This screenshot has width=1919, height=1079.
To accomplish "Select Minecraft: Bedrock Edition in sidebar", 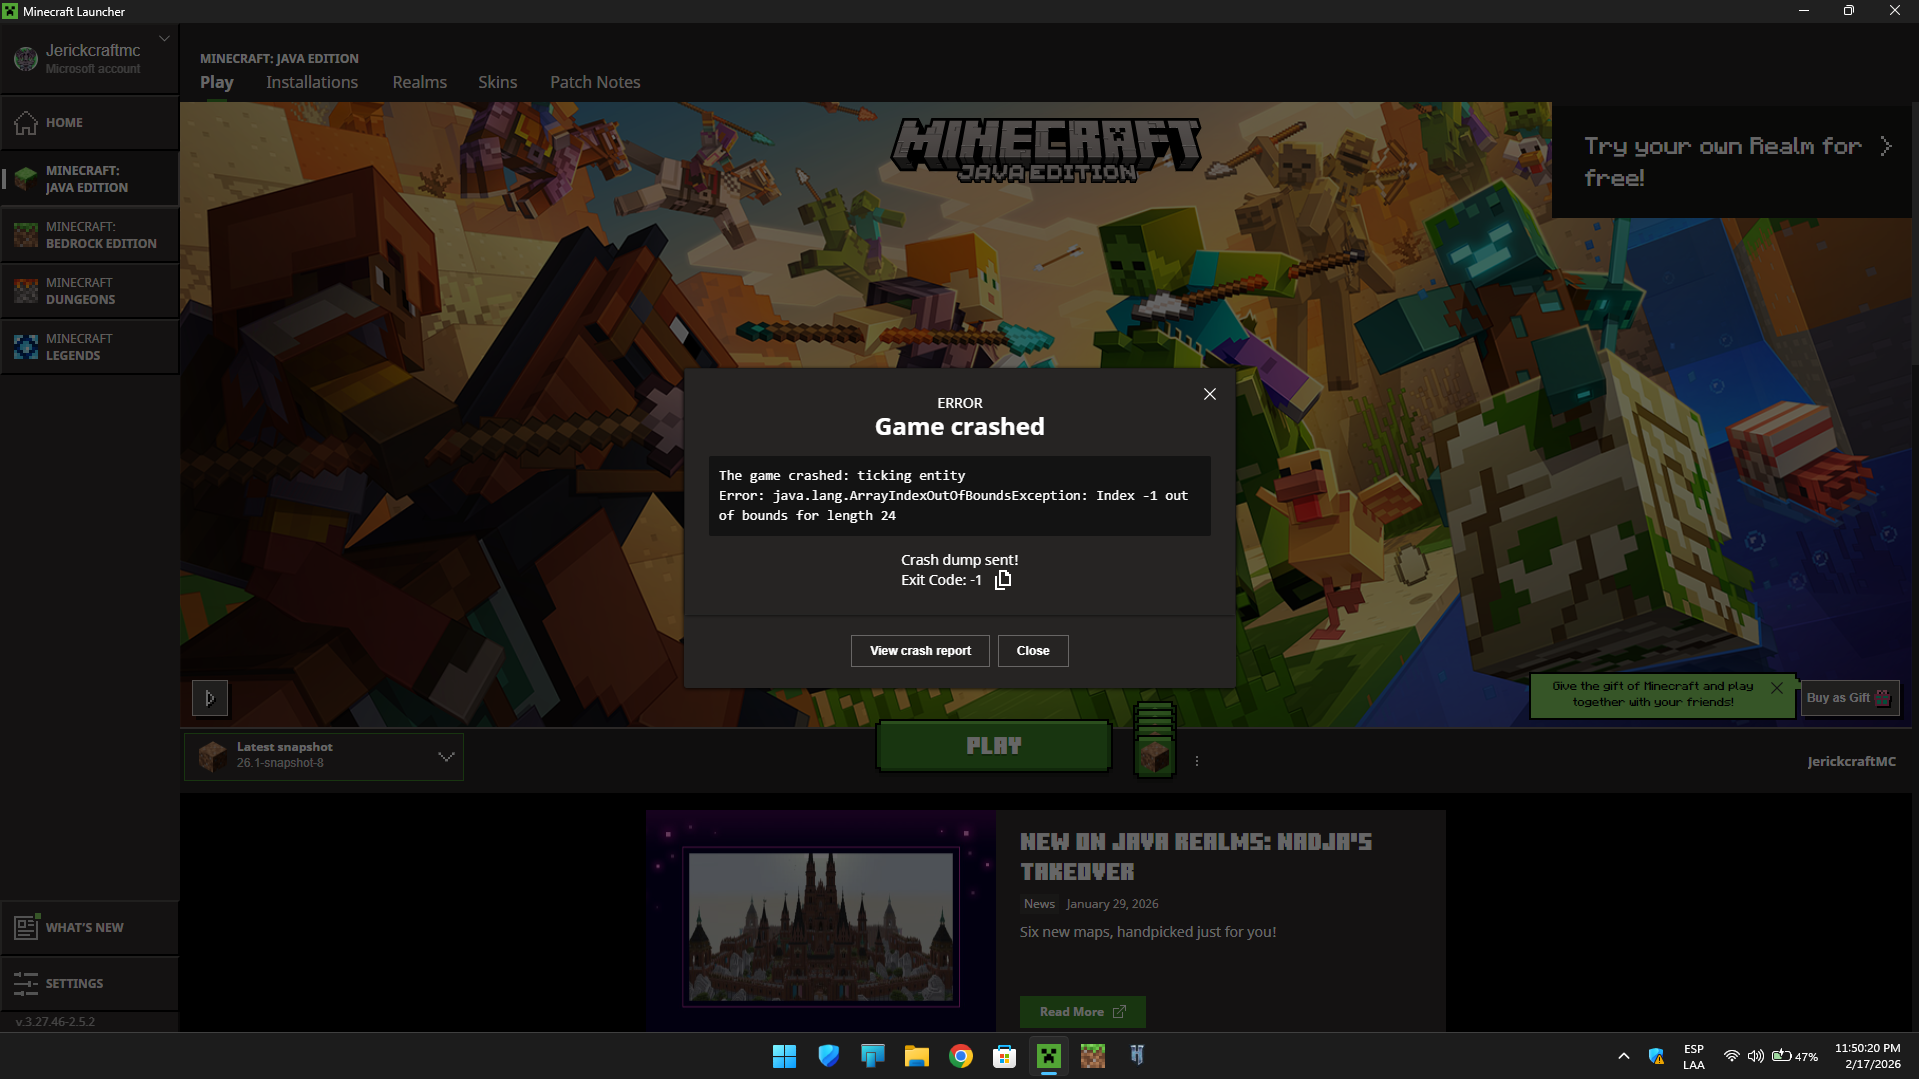I will coord(90,235).
